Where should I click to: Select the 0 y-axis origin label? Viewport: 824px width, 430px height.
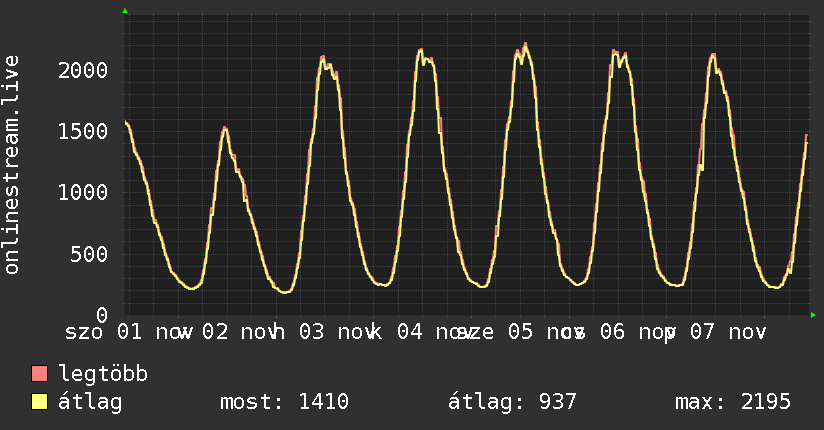click(x=103, y=314)
